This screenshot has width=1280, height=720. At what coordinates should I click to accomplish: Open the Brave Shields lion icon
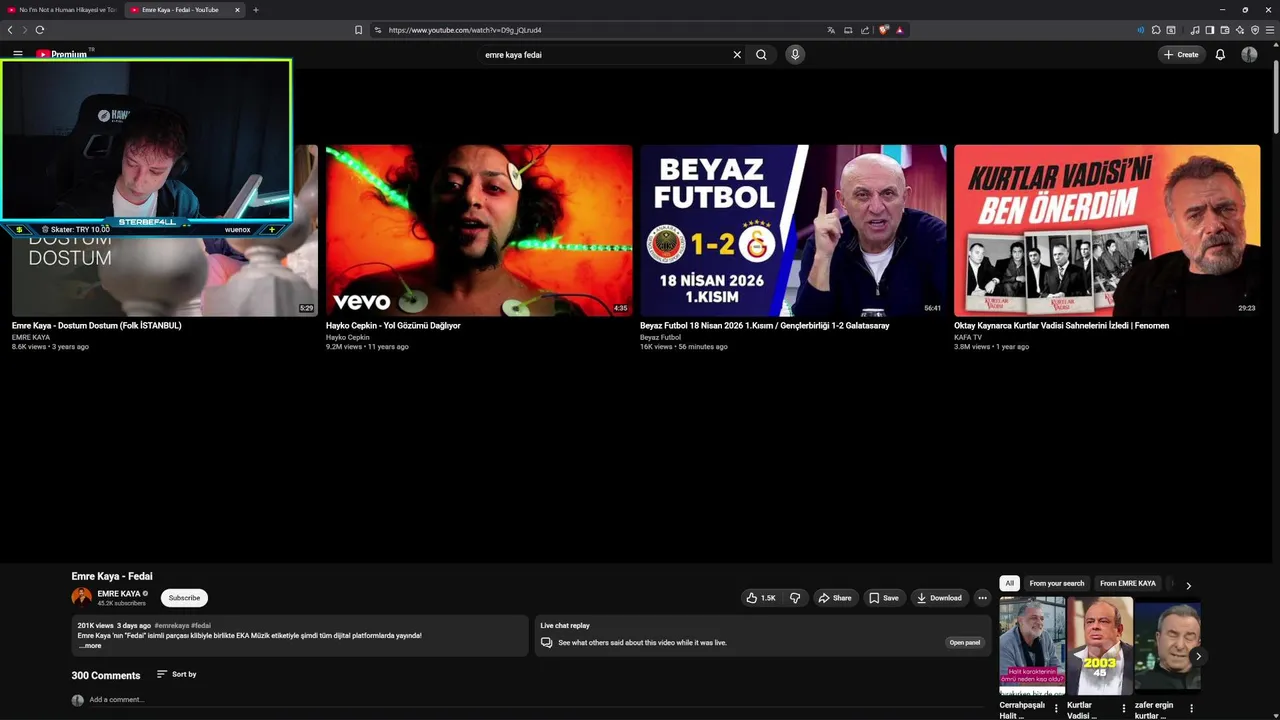coord(883,30)
